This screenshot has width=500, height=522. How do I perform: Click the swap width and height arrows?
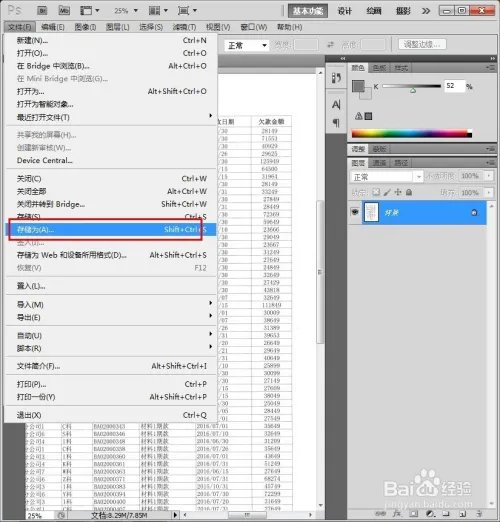(x=330, y=44)
